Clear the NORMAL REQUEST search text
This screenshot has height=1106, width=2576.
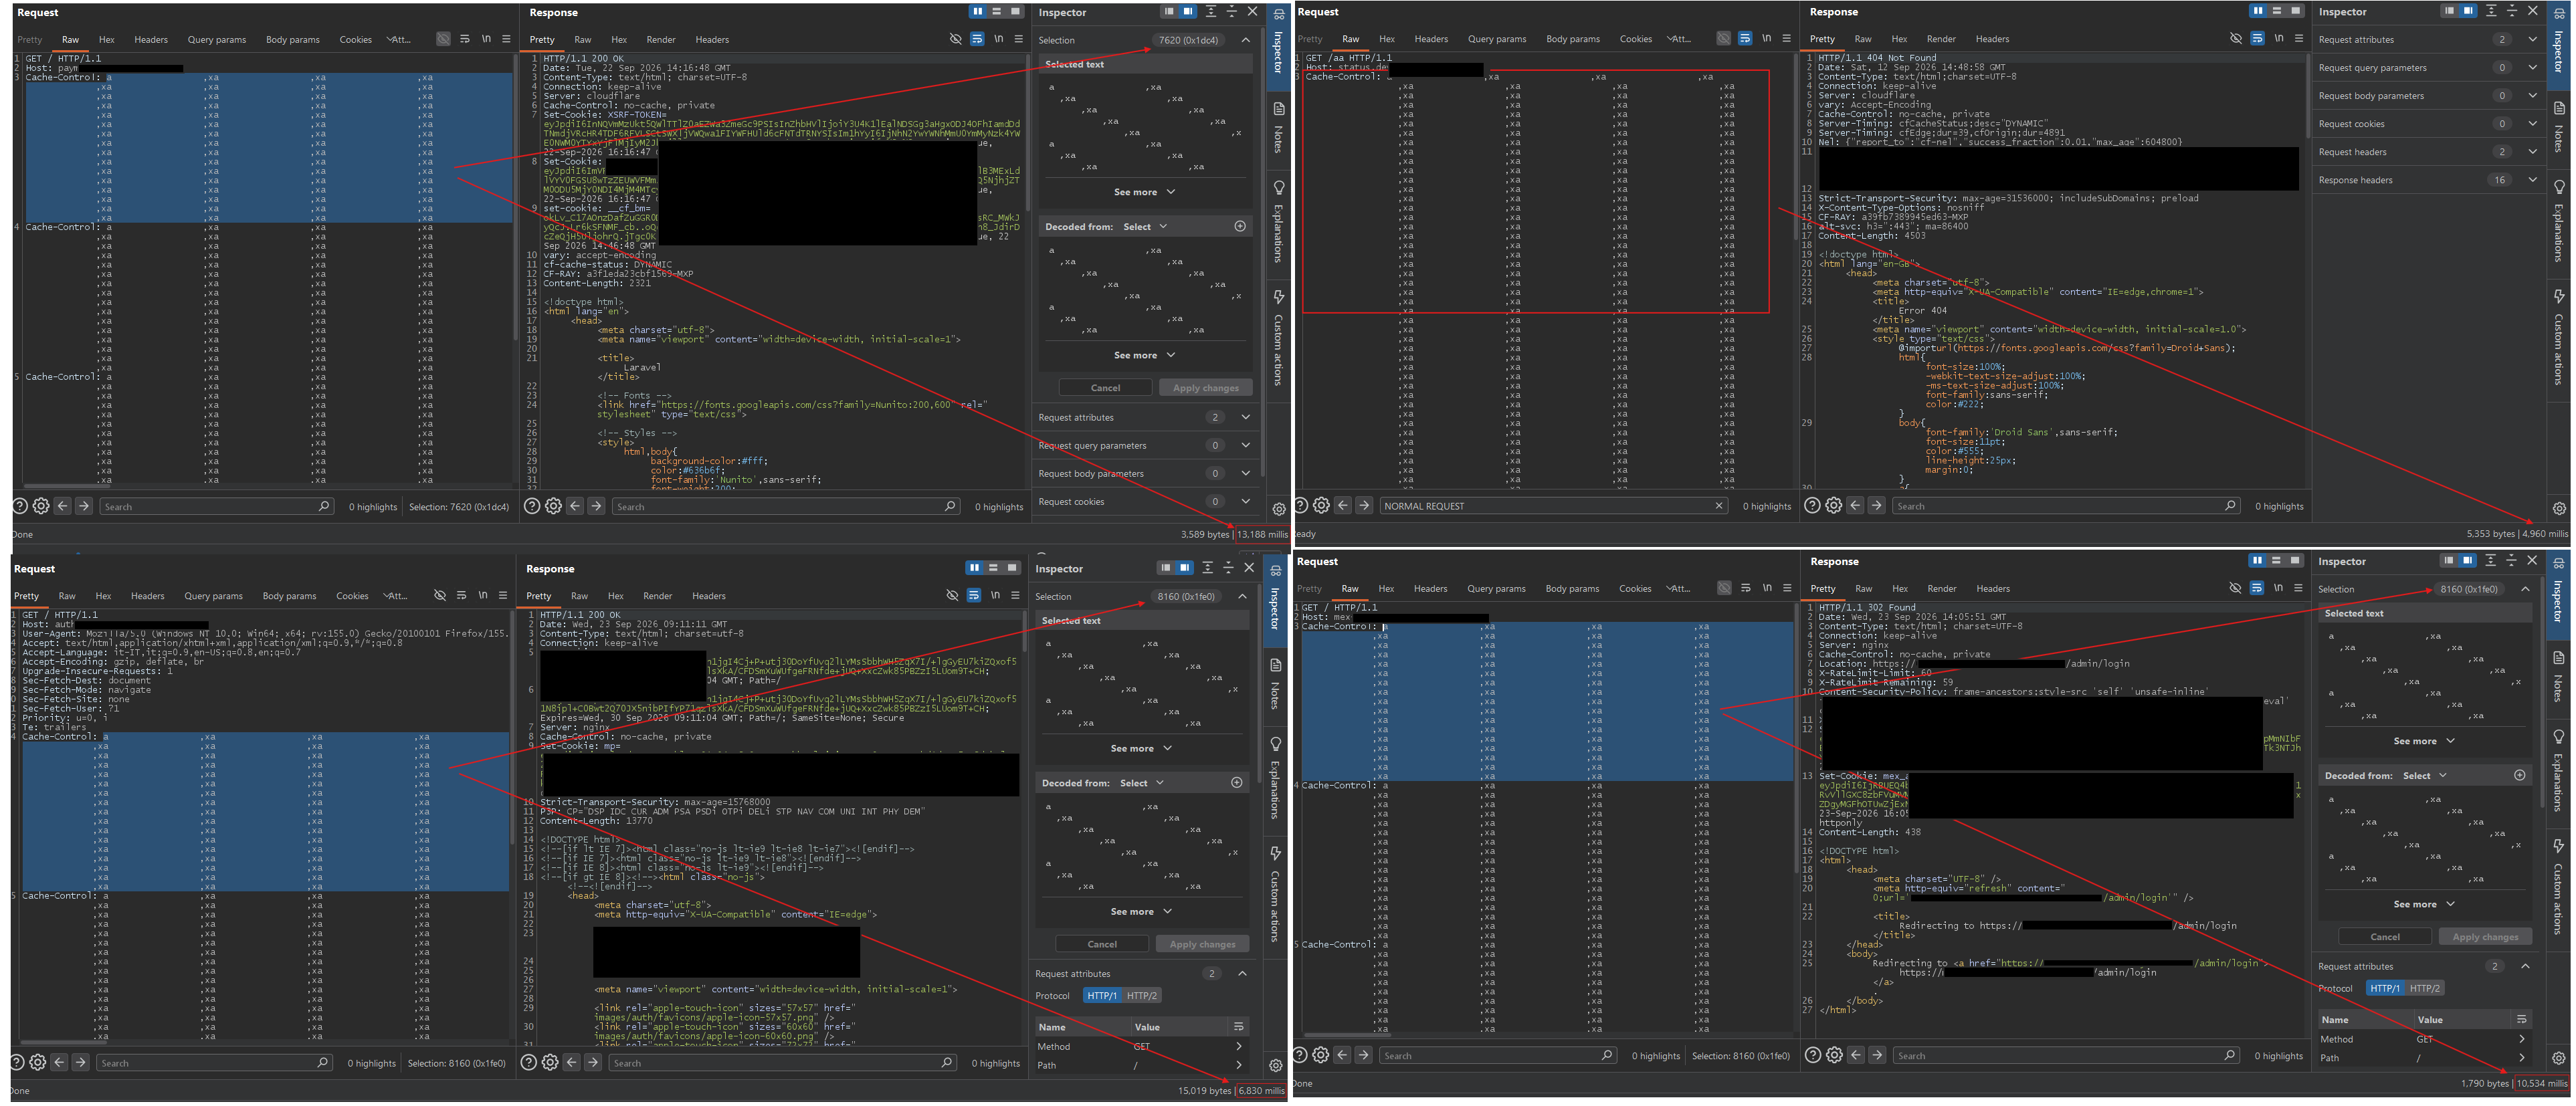pyautogui.click(x=1719, y=506)
